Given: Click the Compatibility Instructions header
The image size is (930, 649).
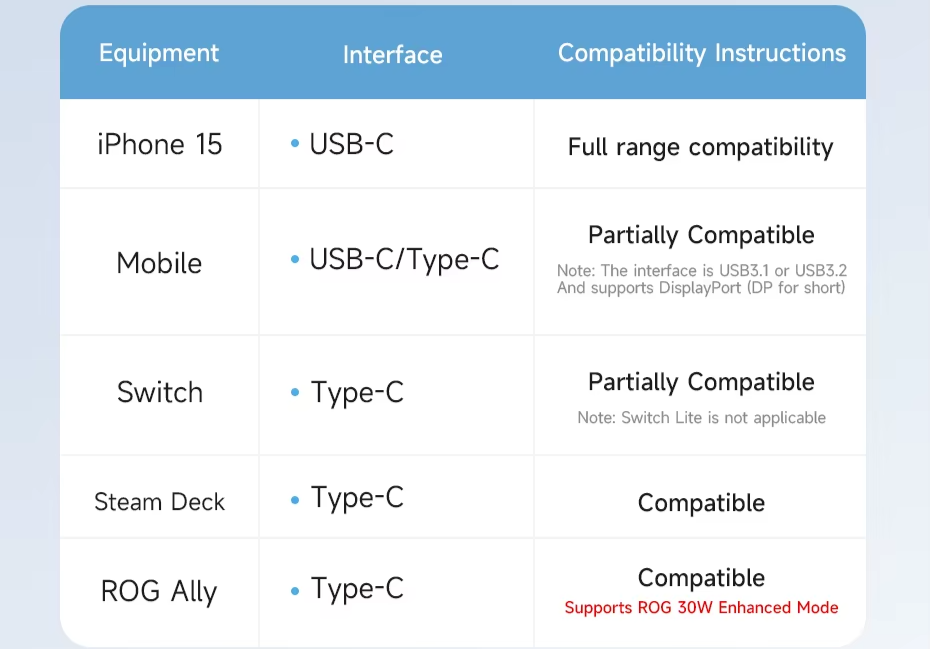Looking at the screenshot, I should coord(701,53).
